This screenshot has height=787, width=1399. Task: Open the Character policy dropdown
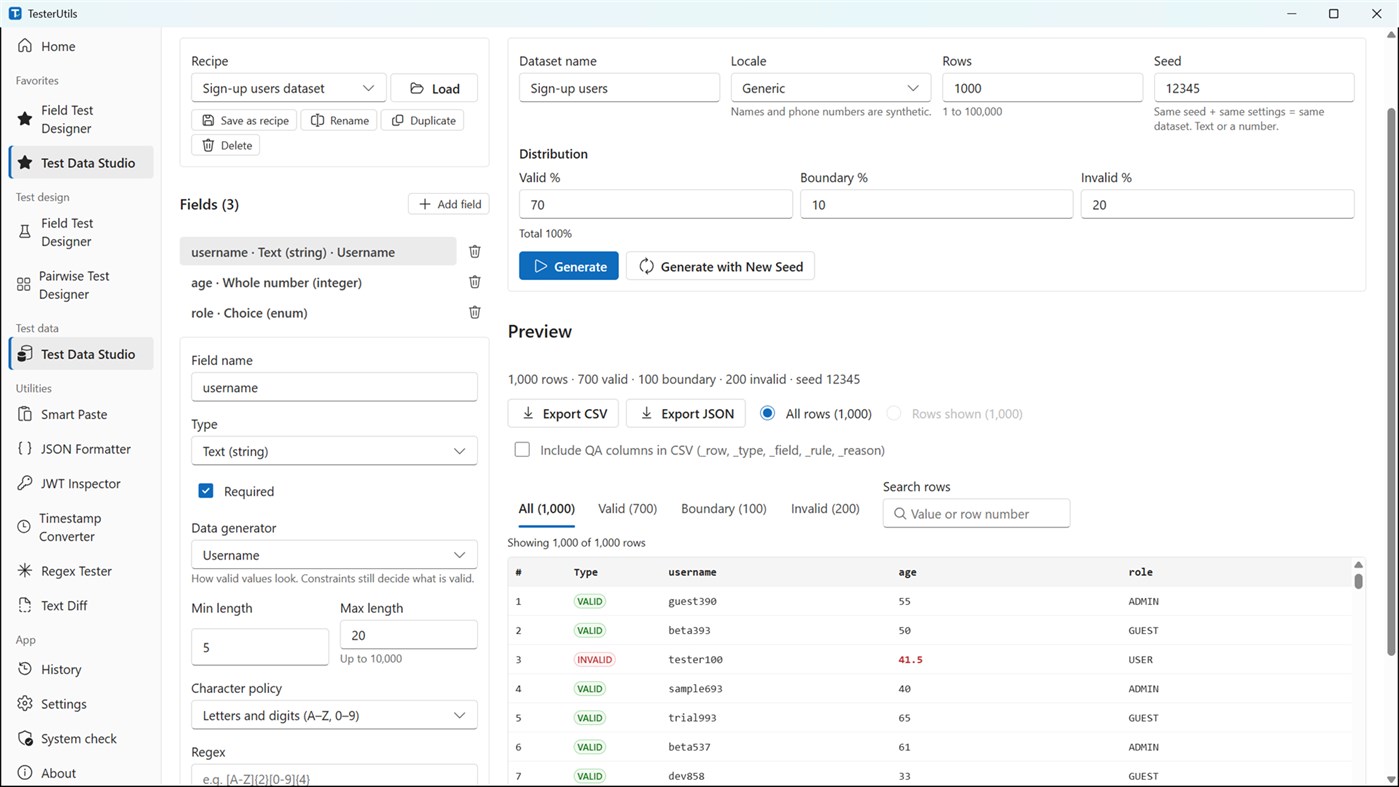pos(334,715)
